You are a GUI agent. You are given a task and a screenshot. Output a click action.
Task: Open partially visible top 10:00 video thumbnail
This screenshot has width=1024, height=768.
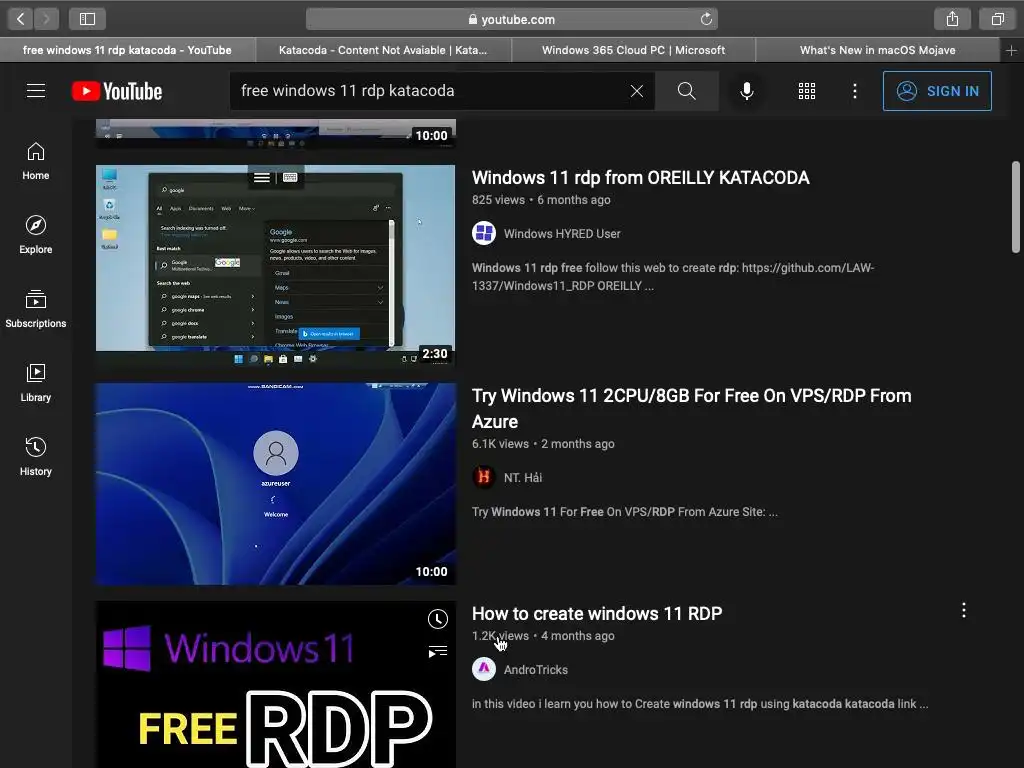[276, 134]
